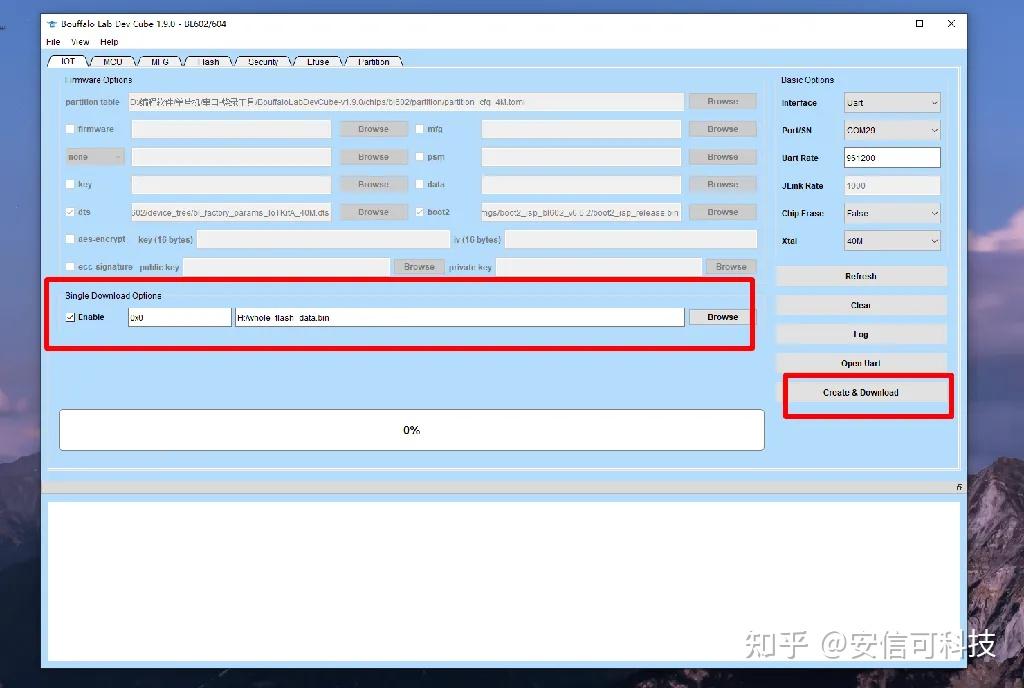Click the Bouffalo Lab Dev Cube title icon

pyautogui.click(x=52, y=24)
